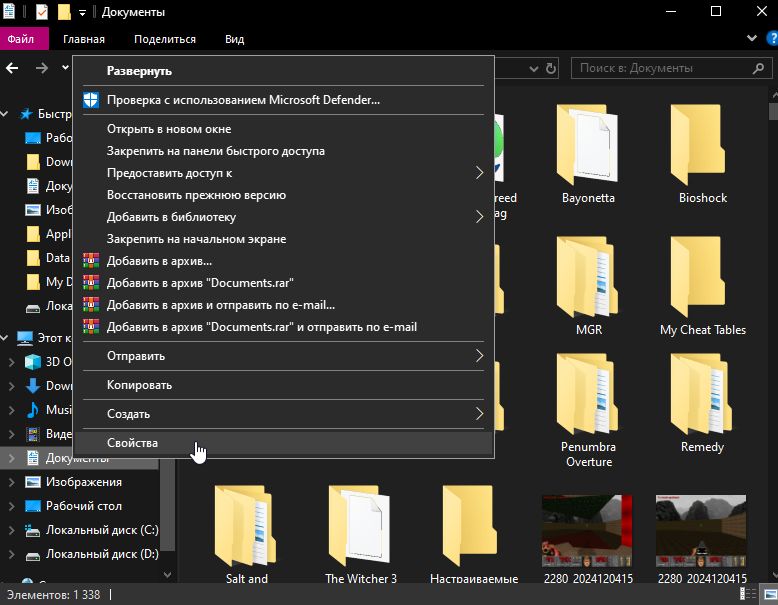Expand Добавить в библиотеку submenu arrow
778x605 pixels.
tap(479, 217)
